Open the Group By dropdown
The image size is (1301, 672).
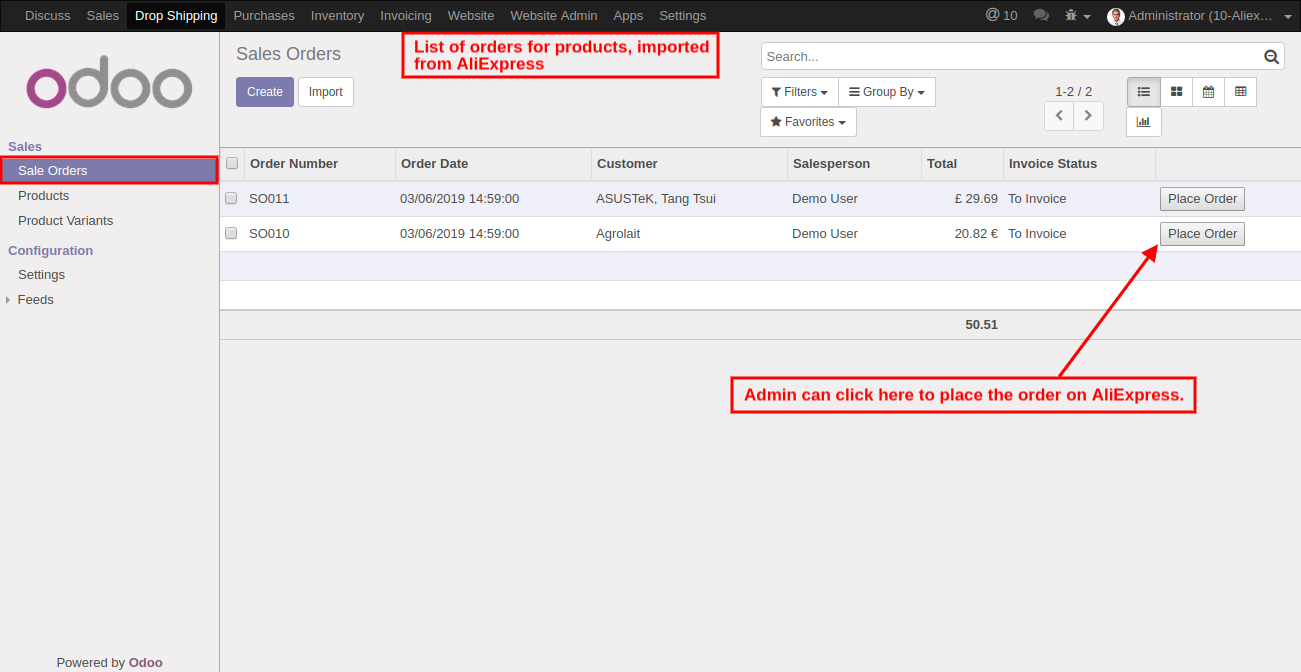pos(886,92)
